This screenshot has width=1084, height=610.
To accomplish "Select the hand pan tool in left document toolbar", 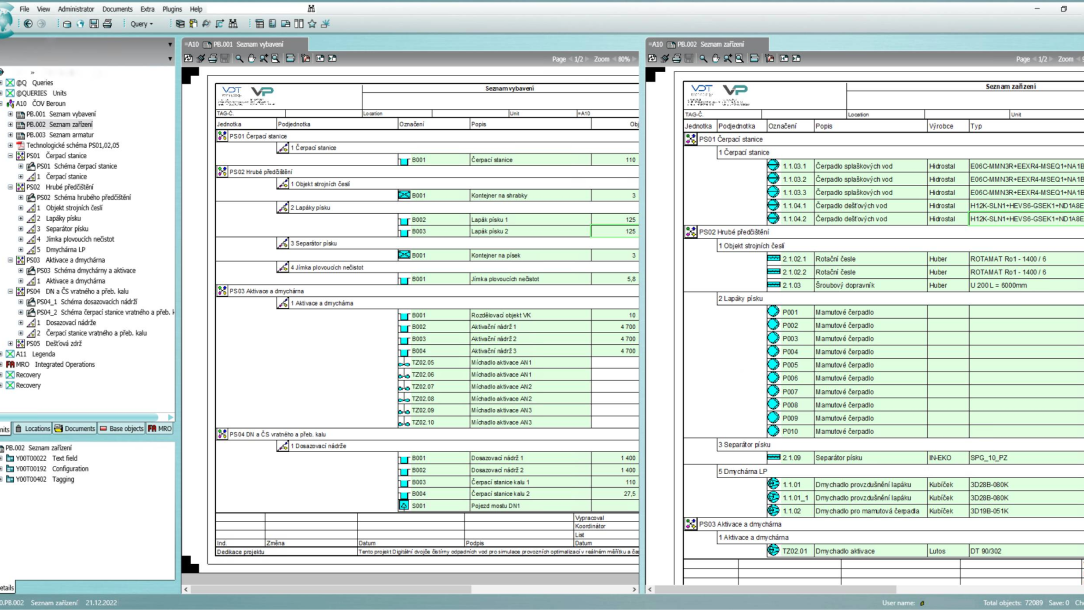I will 252,59.
